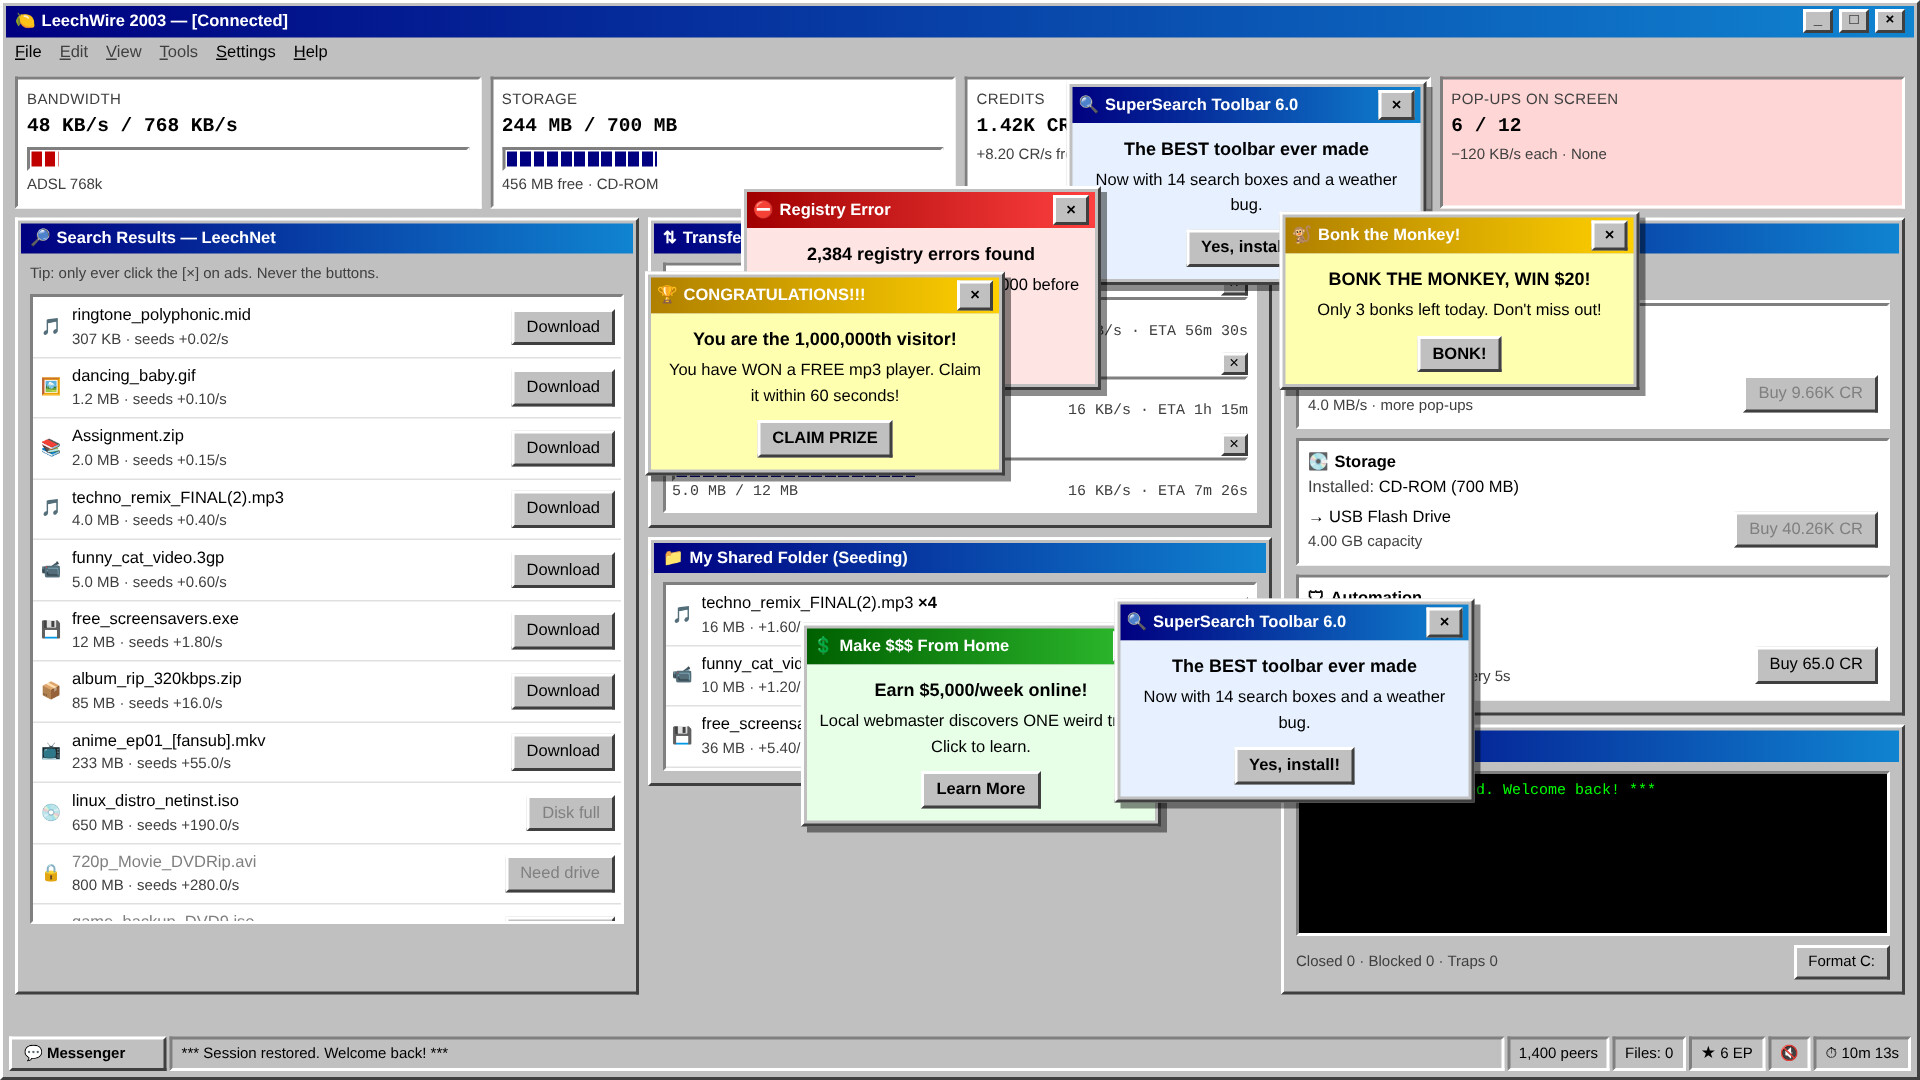This screenshot has width=1920, height=1080.
Task: Click the Assignment.zip books icon
Action: 51,448
